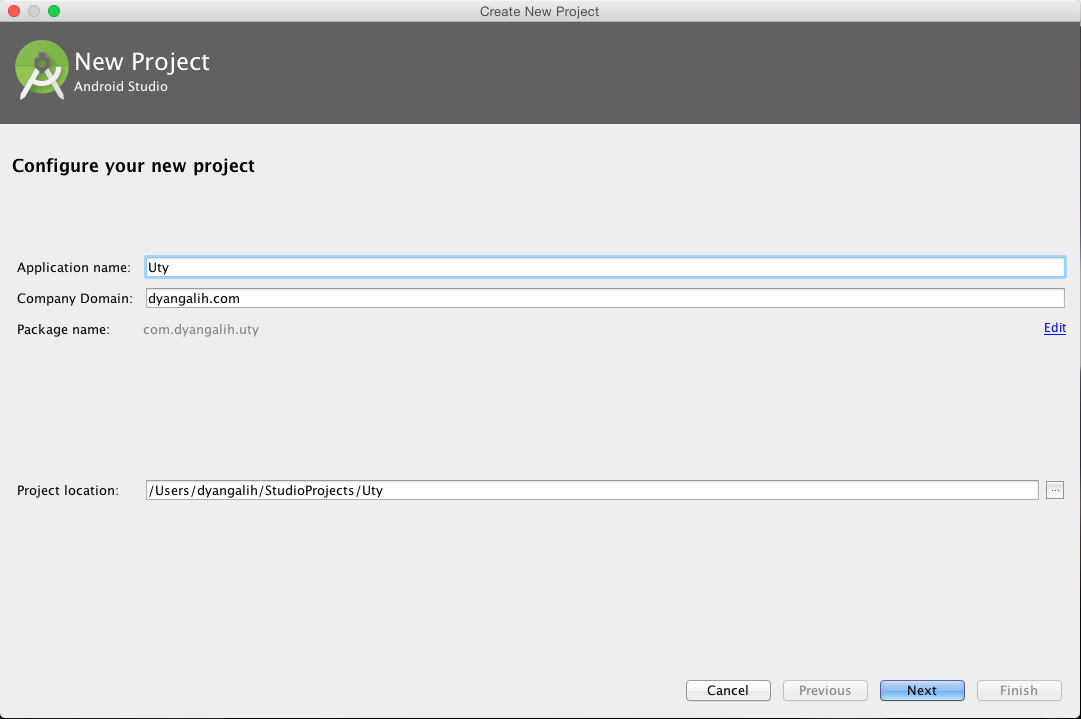The height and width of the screenshot is (719, 1081).
Task: Click the 'Project location:' label
Action: (x=68, y=490)
